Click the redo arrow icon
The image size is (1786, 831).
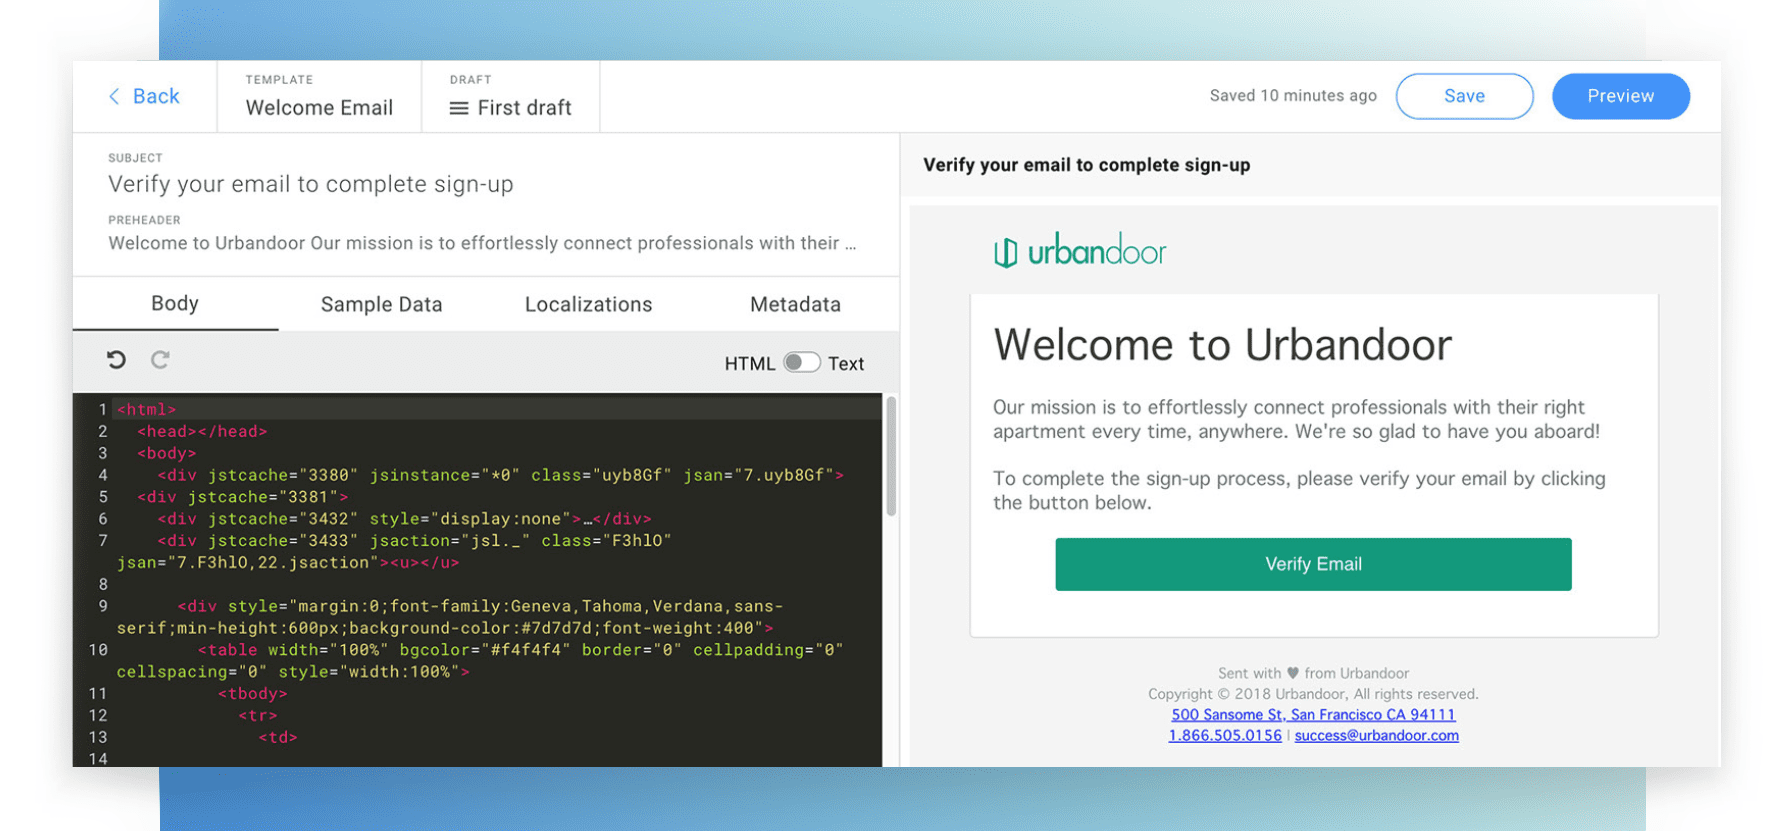[160, 360]
